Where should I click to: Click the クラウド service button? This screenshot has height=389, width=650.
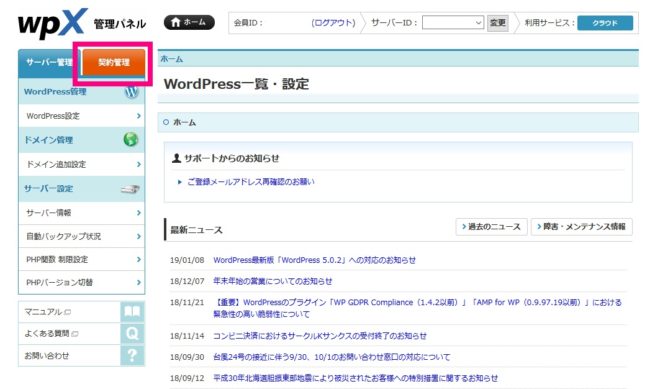click(x=605, y=23)
